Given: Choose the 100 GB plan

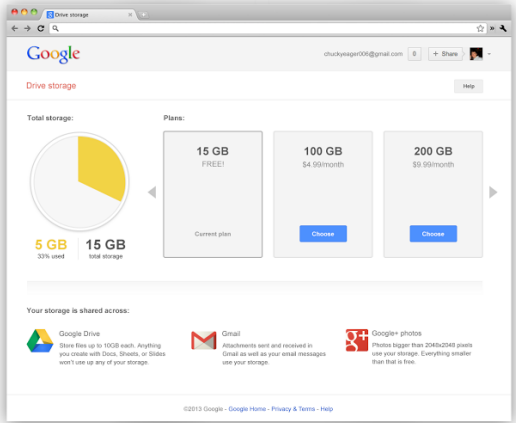Looking at the screenshot, I should coord(323,234).
